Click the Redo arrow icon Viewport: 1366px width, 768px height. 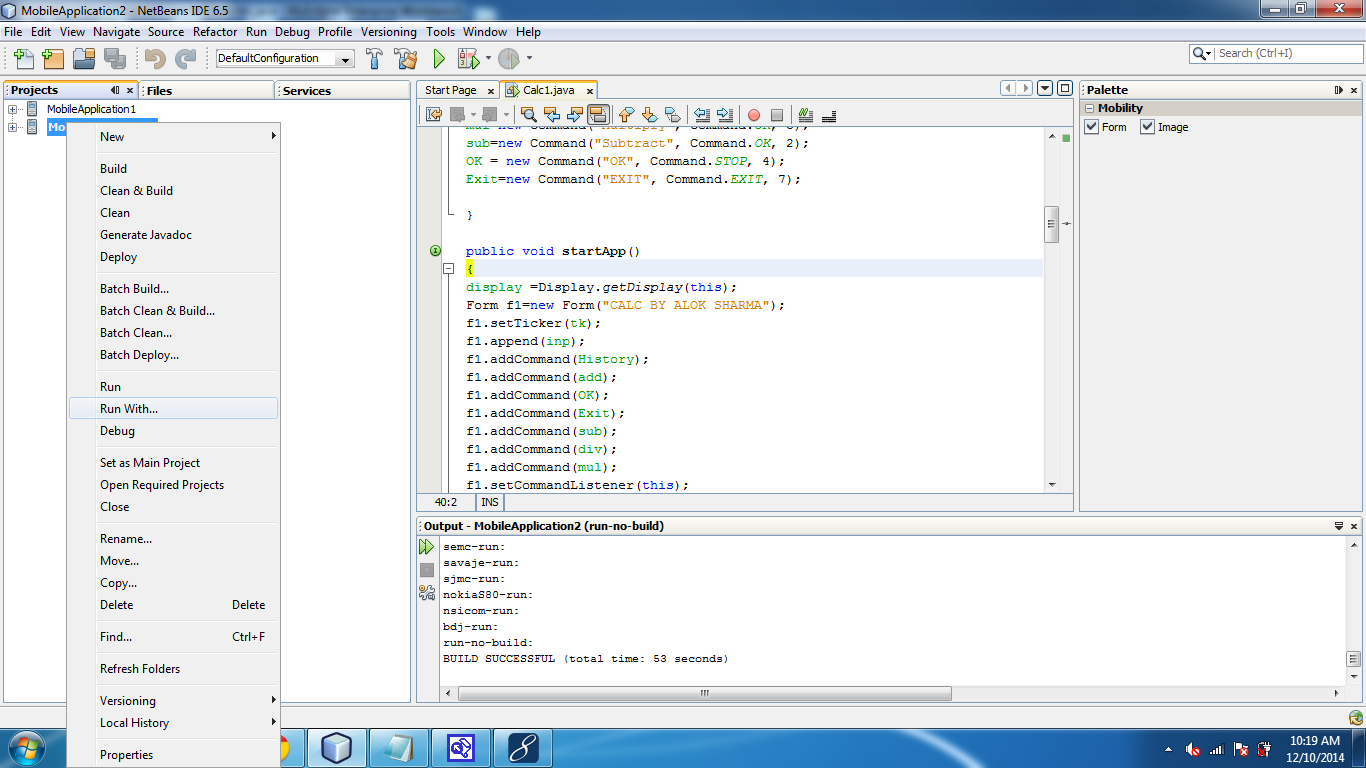186,59
